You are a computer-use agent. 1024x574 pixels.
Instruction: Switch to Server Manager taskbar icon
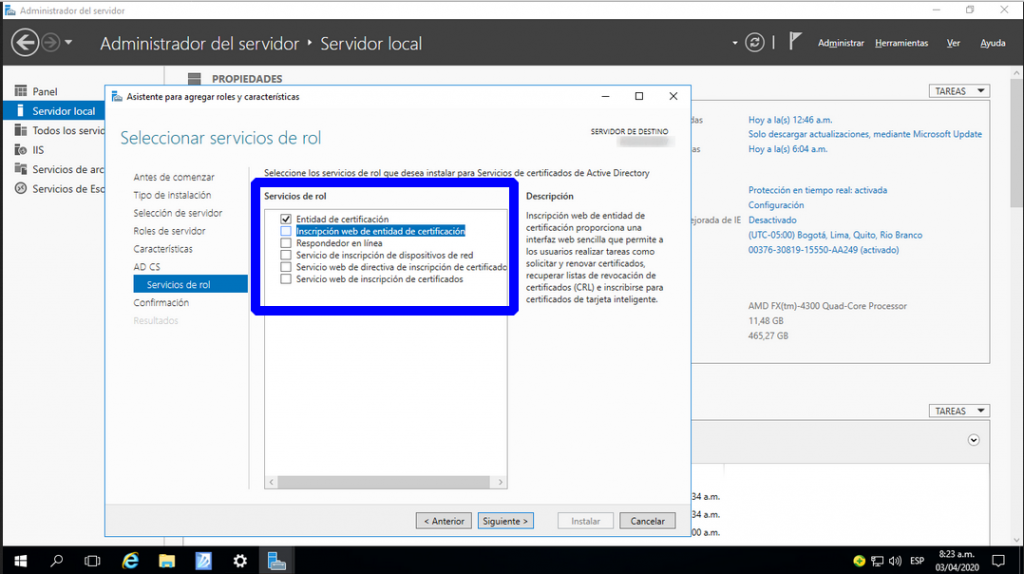click(x=277, y=561)
